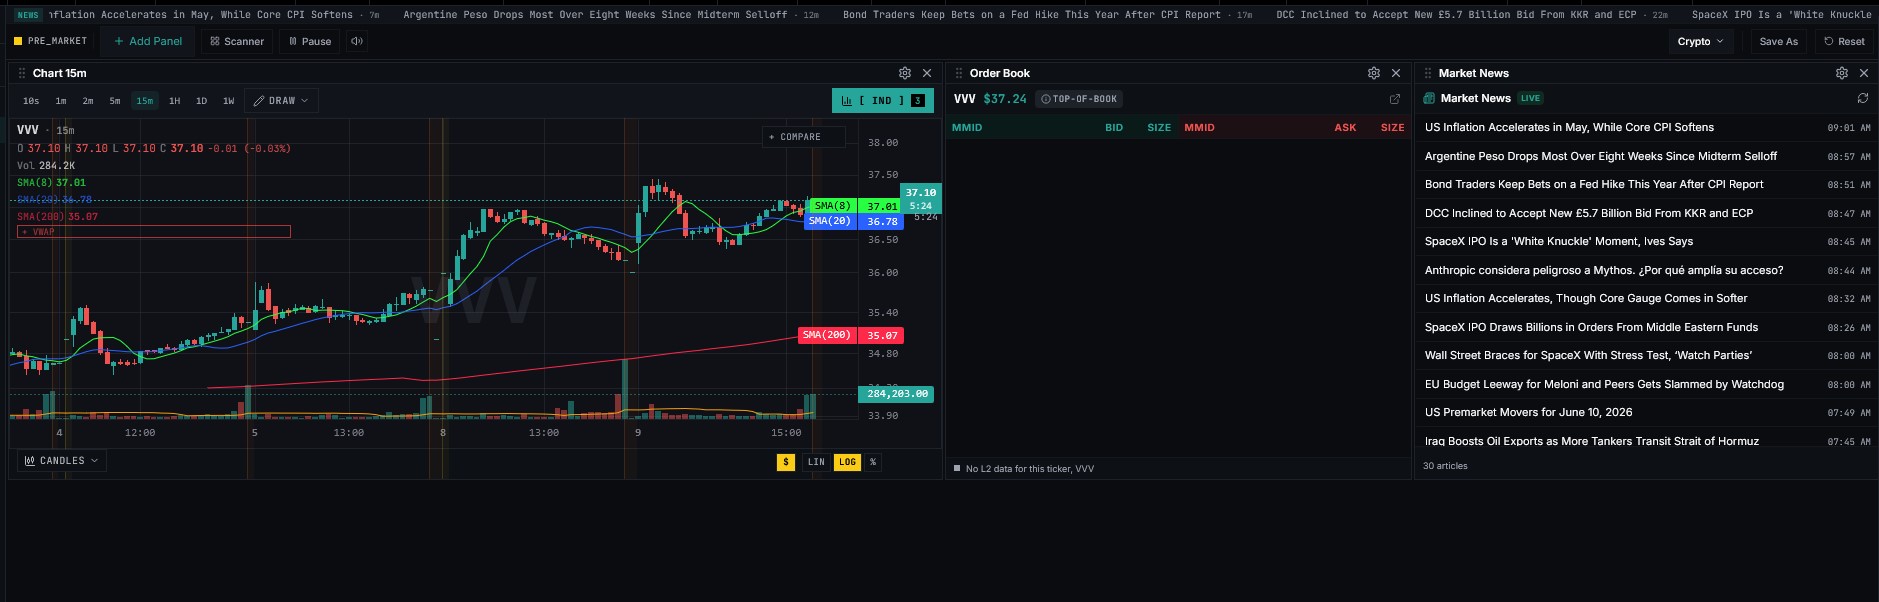The image size is (1879, 602).
Task: Click Save As button
Action: click(1778, 41)
